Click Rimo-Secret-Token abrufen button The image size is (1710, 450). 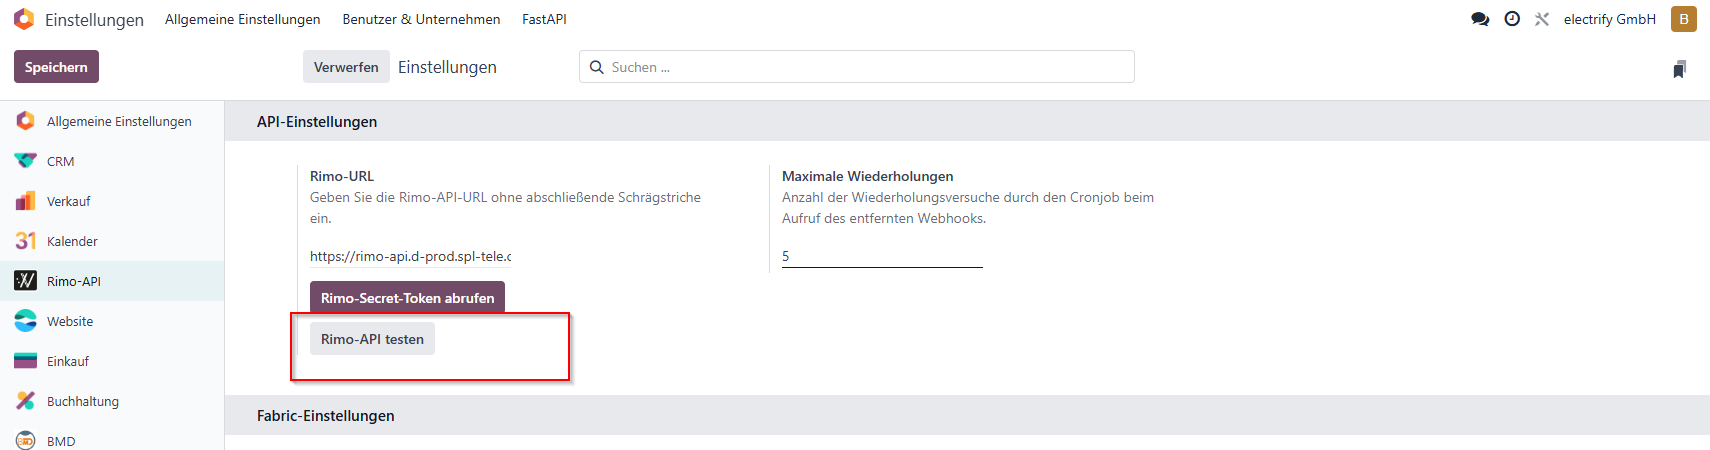pos(407,298)
